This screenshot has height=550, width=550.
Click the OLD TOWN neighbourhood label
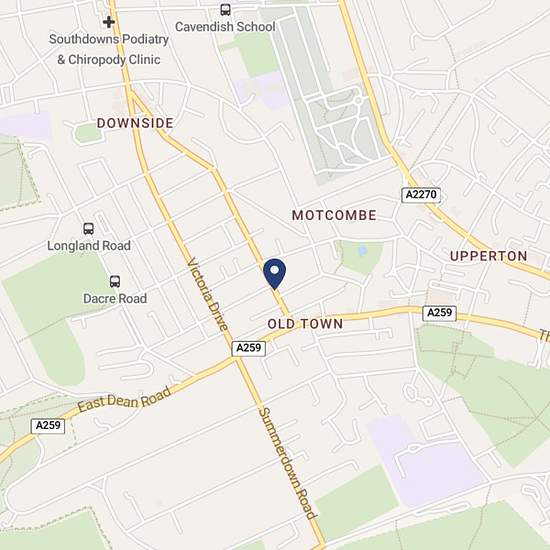pos(305,324)
